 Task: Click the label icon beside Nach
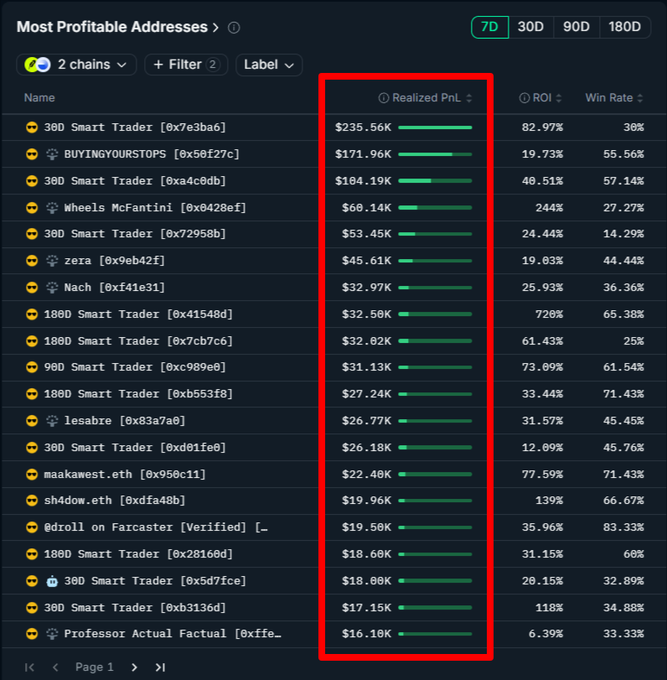point(52,288)
